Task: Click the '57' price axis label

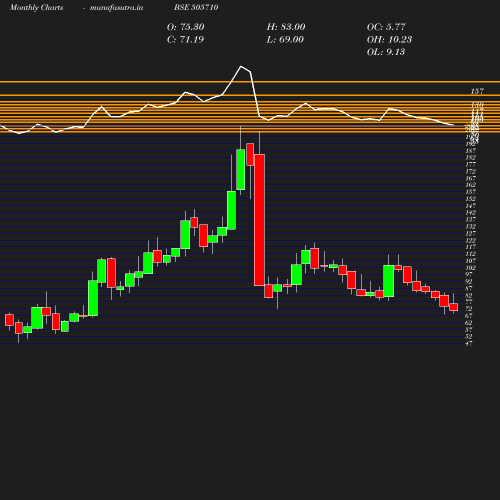Action: pyautogui.click(x=469, y=330)
